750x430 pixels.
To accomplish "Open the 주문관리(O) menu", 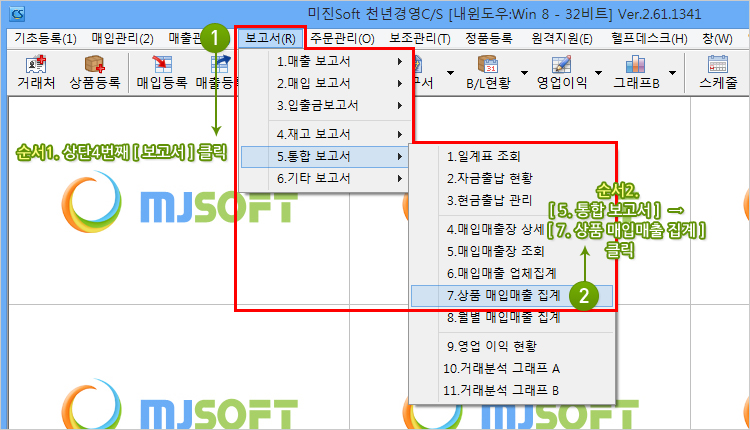I will click(x=342, y=38).
